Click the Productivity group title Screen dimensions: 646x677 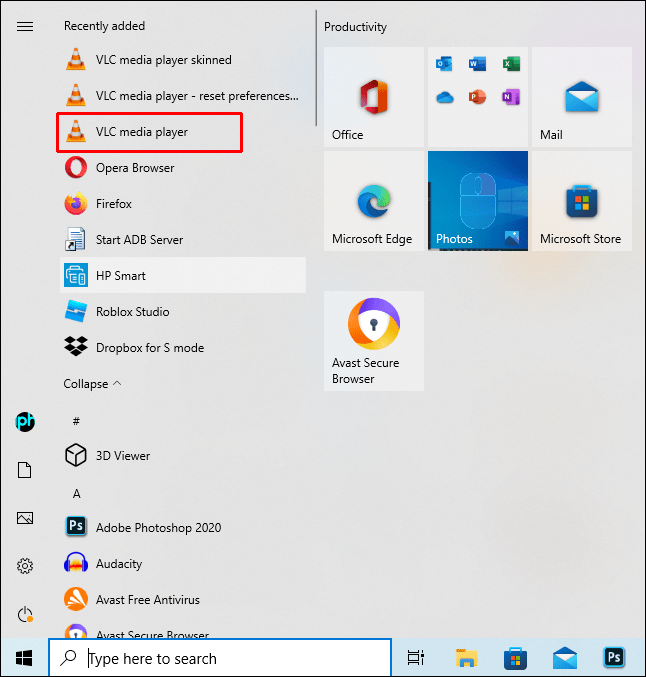point(355,27)
